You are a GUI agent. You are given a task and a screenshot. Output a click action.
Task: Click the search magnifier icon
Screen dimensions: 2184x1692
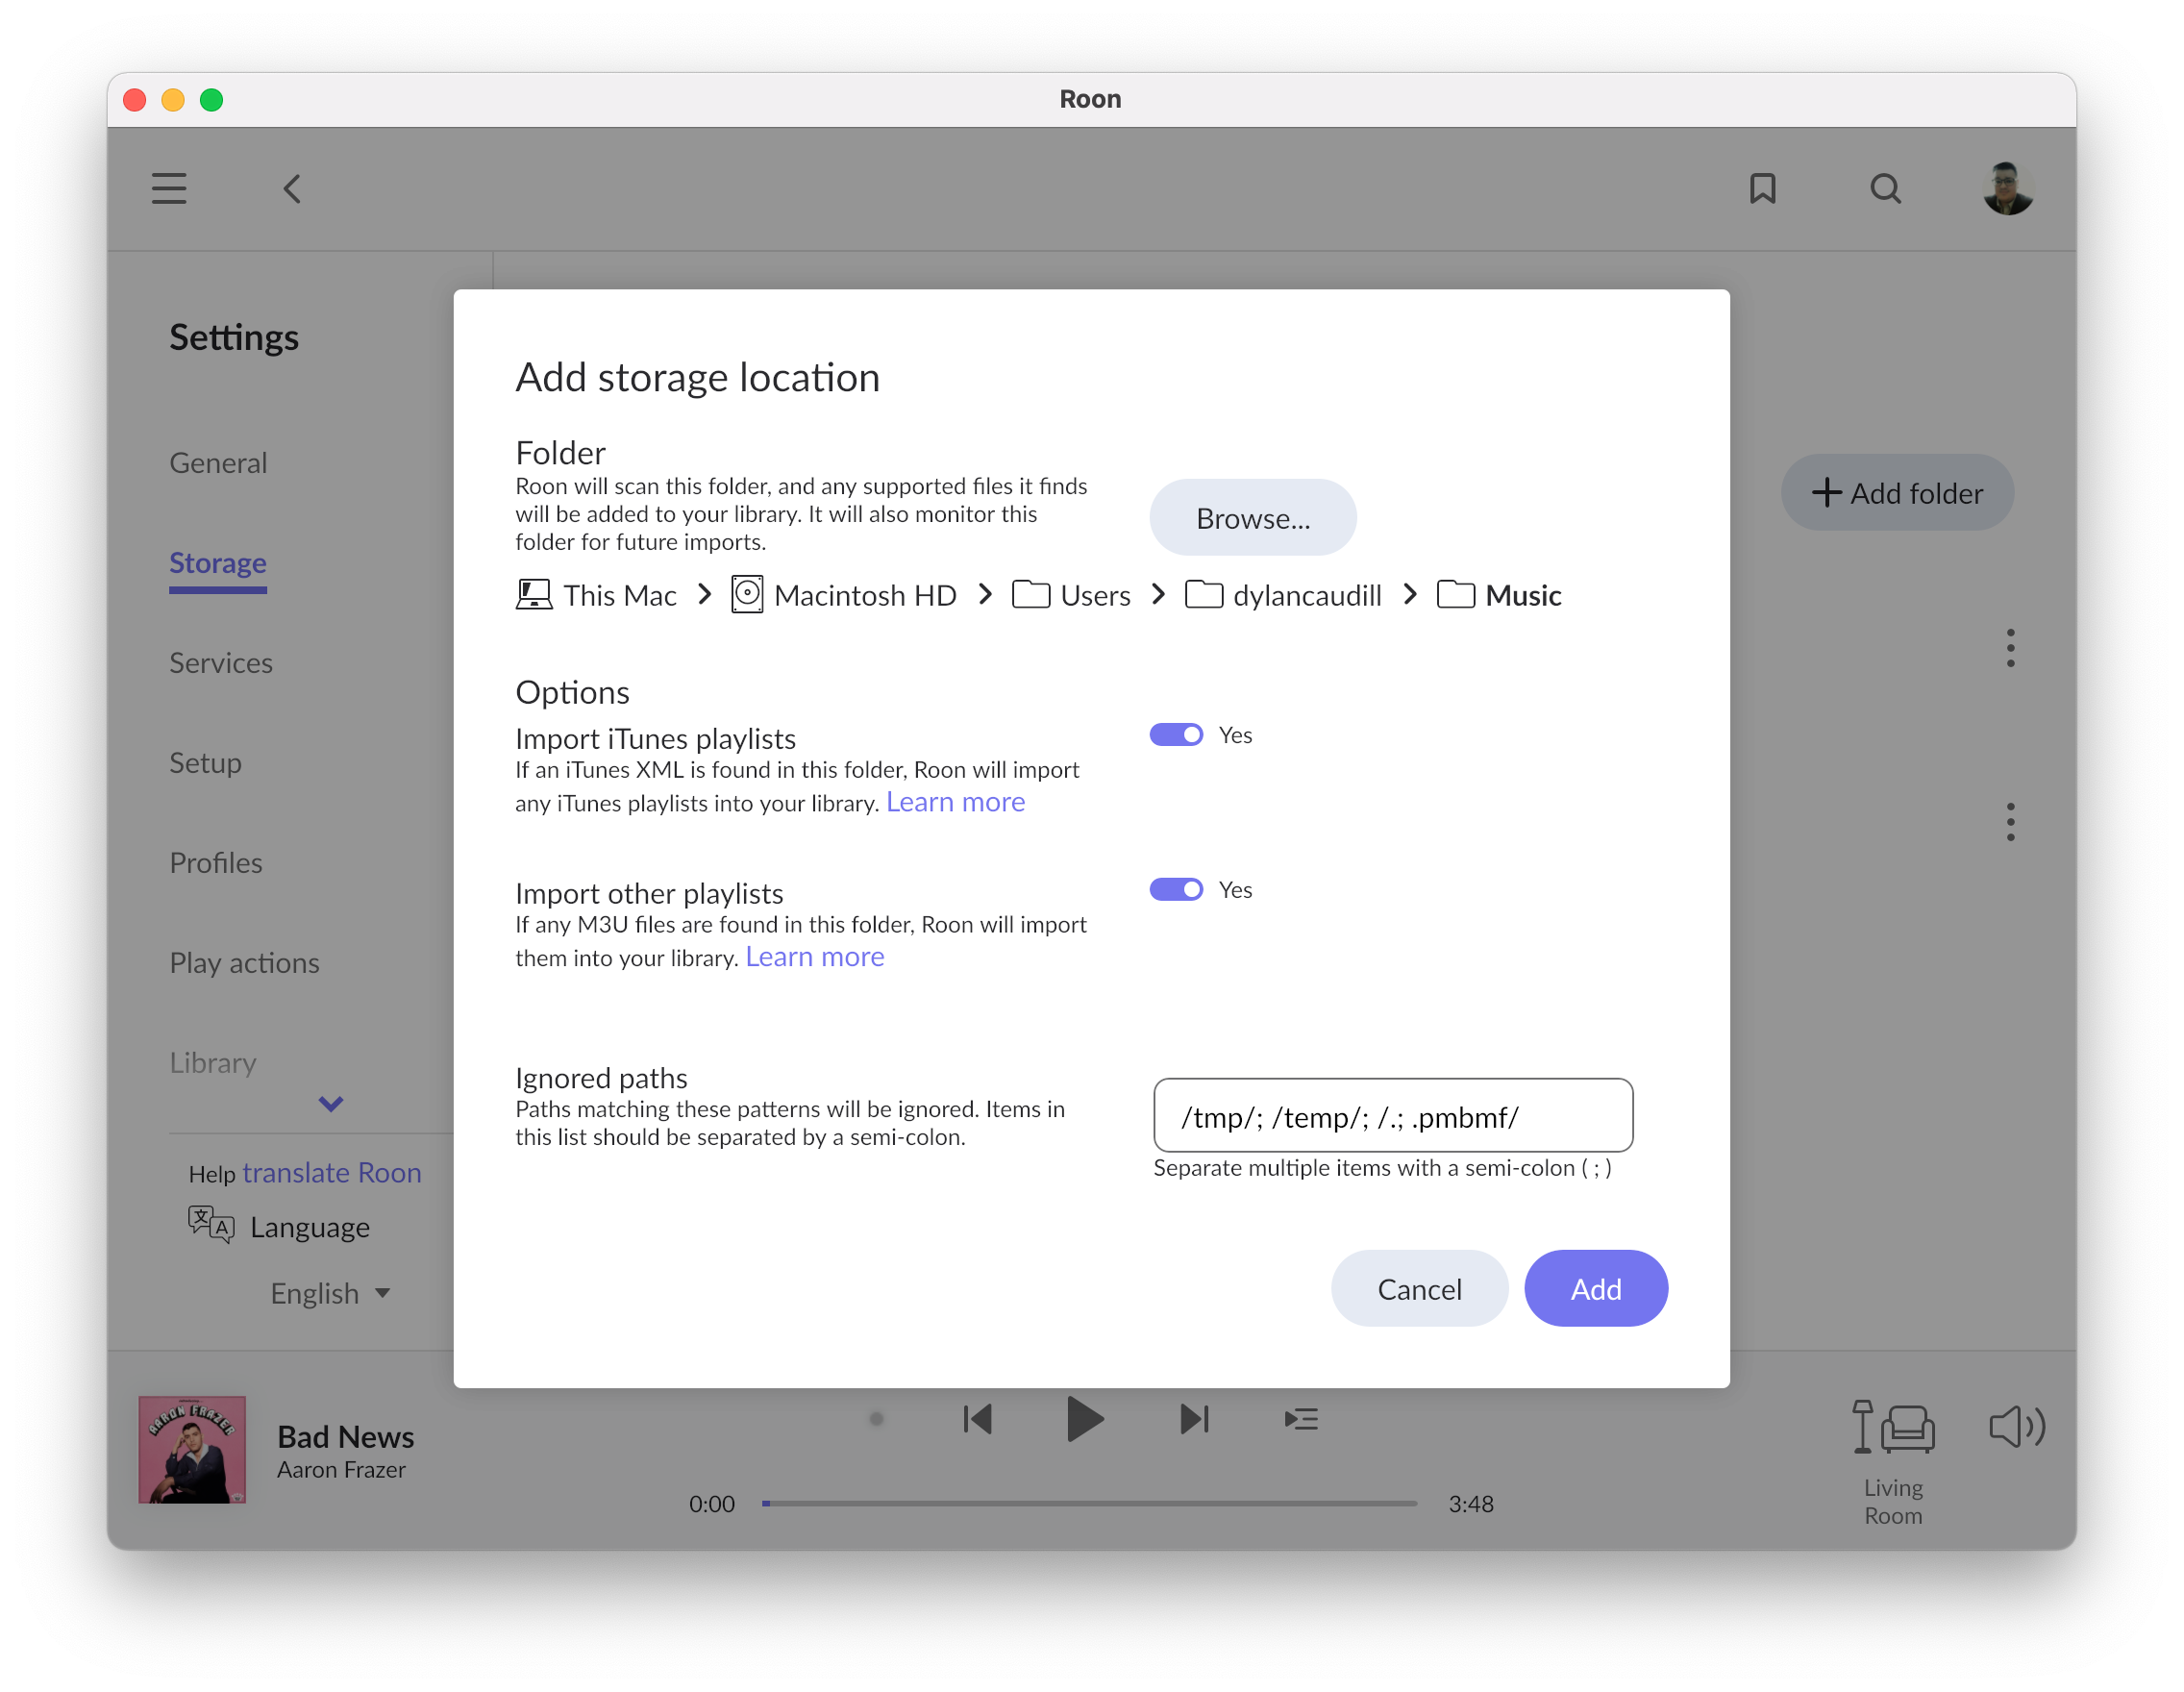(1885, 188)
